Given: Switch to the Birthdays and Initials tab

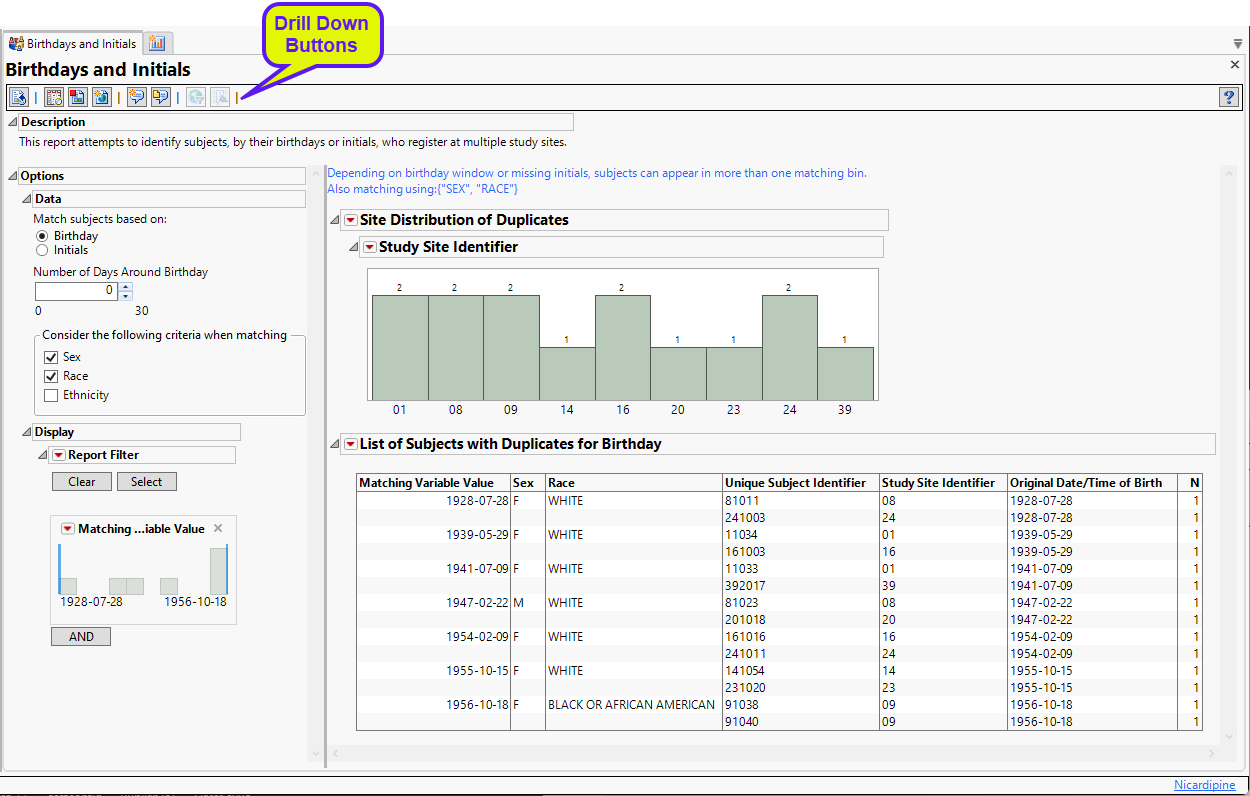Looking at the screenshot, I should [72, 44].
